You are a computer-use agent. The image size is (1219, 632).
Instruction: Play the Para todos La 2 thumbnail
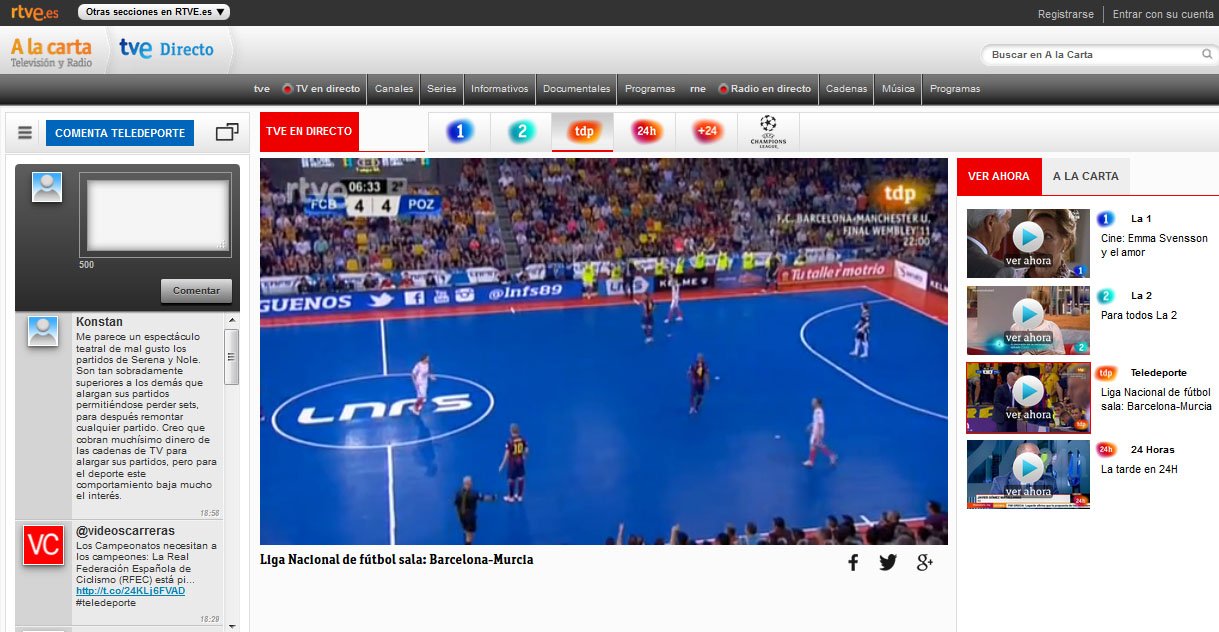pyautogui.click(x=1028, y=320)
